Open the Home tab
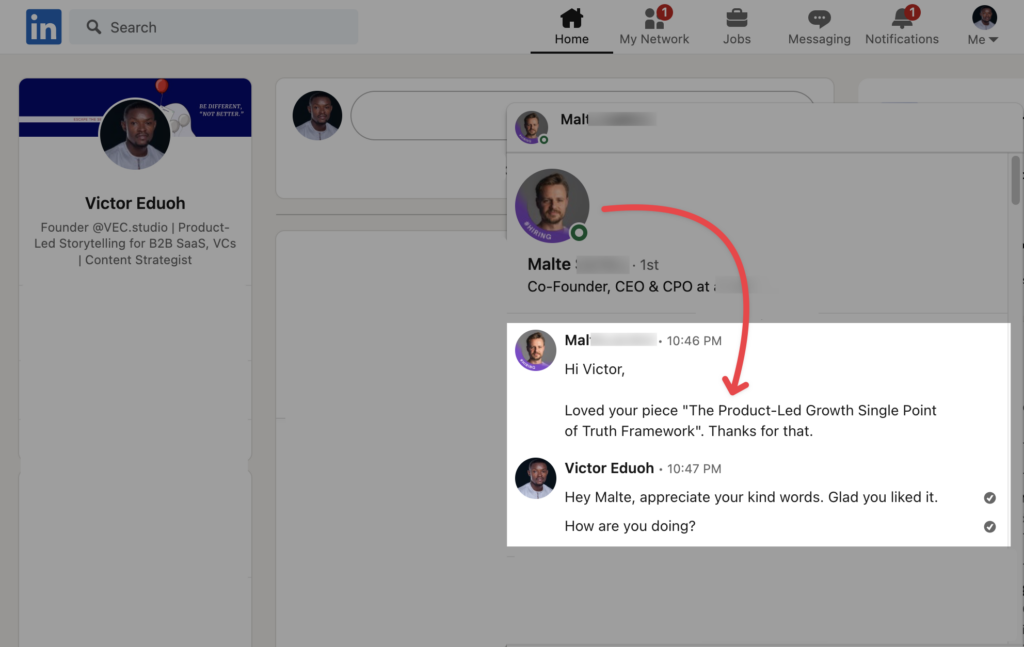Viewport: 1024px width, 647px height. coord(571,27)
